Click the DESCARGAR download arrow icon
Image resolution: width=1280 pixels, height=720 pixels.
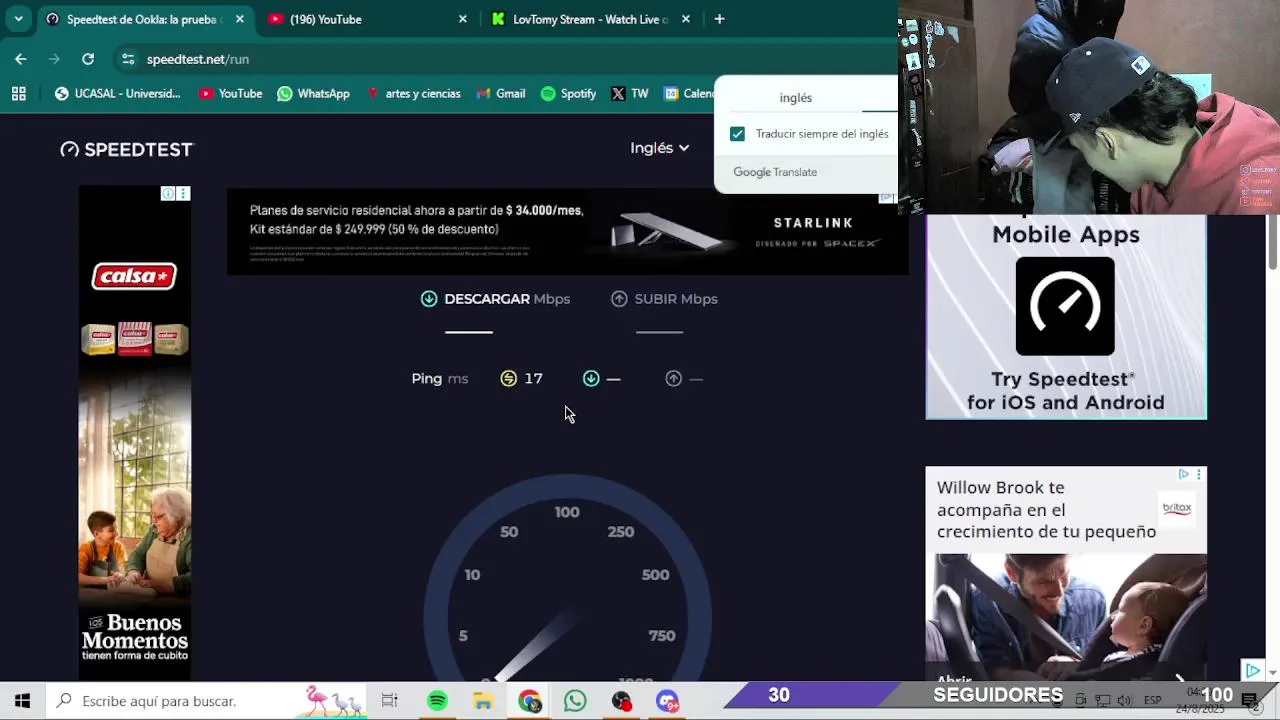coord(429,299)
